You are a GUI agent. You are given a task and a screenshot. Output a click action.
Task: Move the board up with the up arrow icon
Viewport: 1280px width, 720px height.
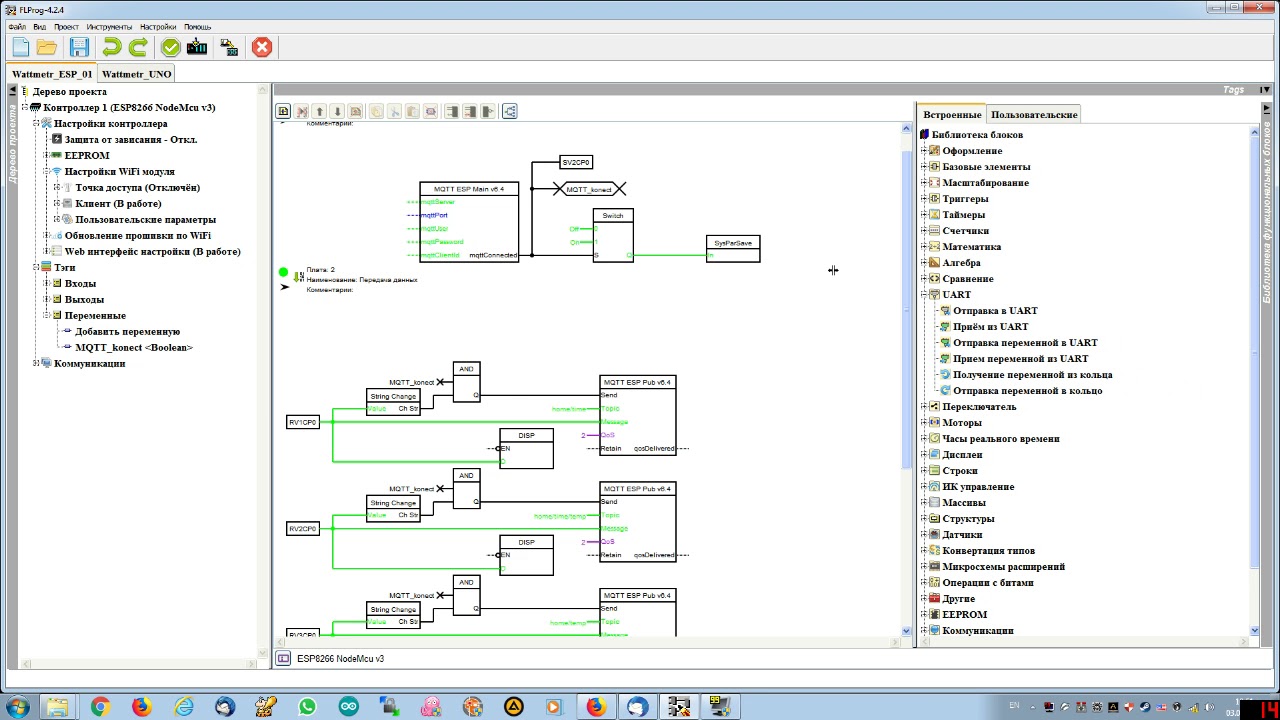point(319,111)
